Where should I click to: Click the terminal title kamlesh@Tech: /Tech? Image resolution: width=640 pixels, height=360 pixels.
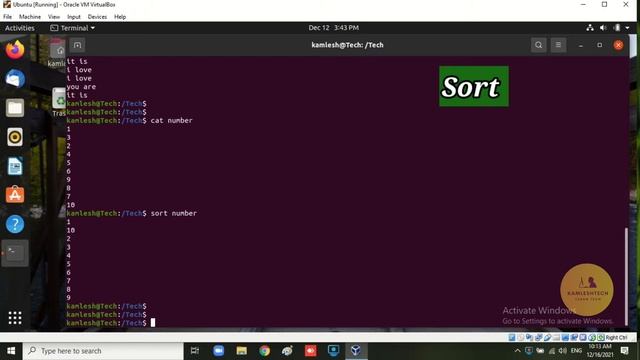tap(347, 45)
